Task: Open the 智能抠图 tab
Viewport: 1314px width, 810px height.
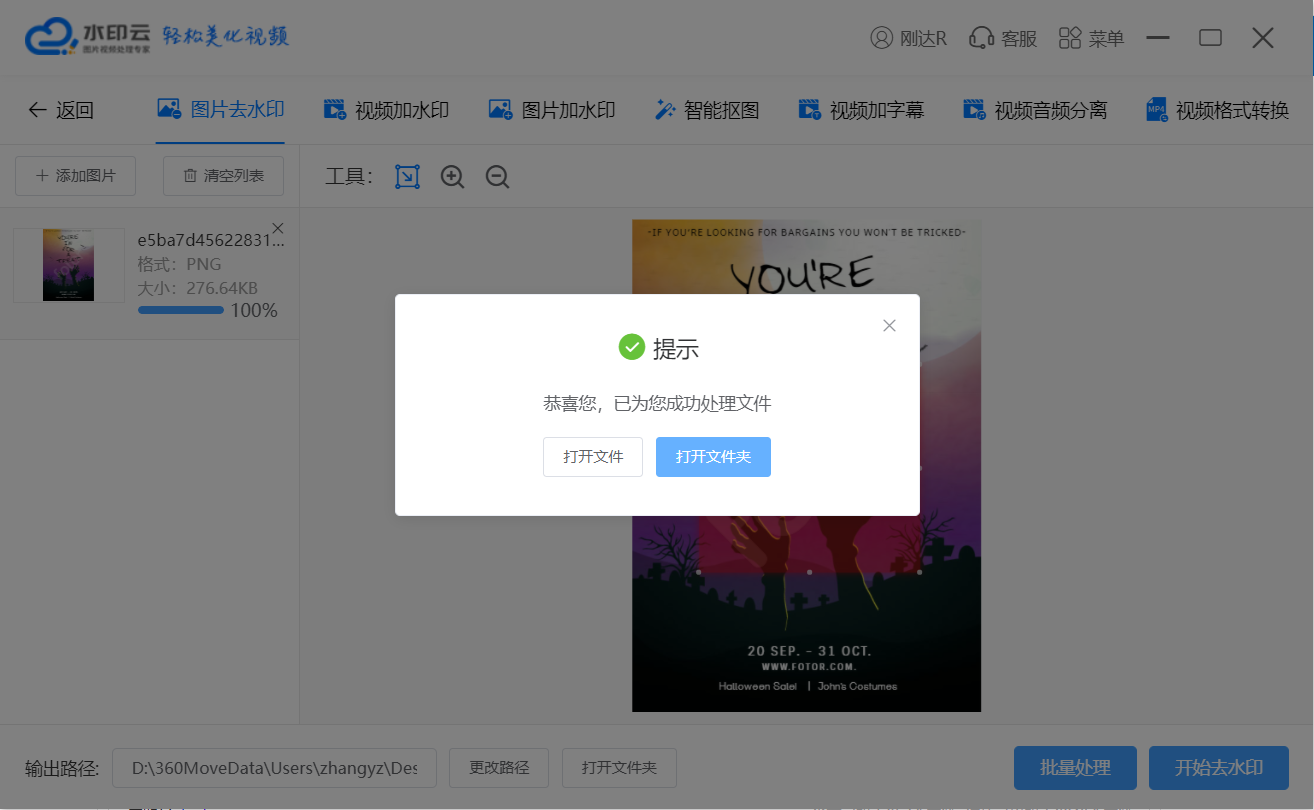Action: pyautogui.click(x=707, y=110)
